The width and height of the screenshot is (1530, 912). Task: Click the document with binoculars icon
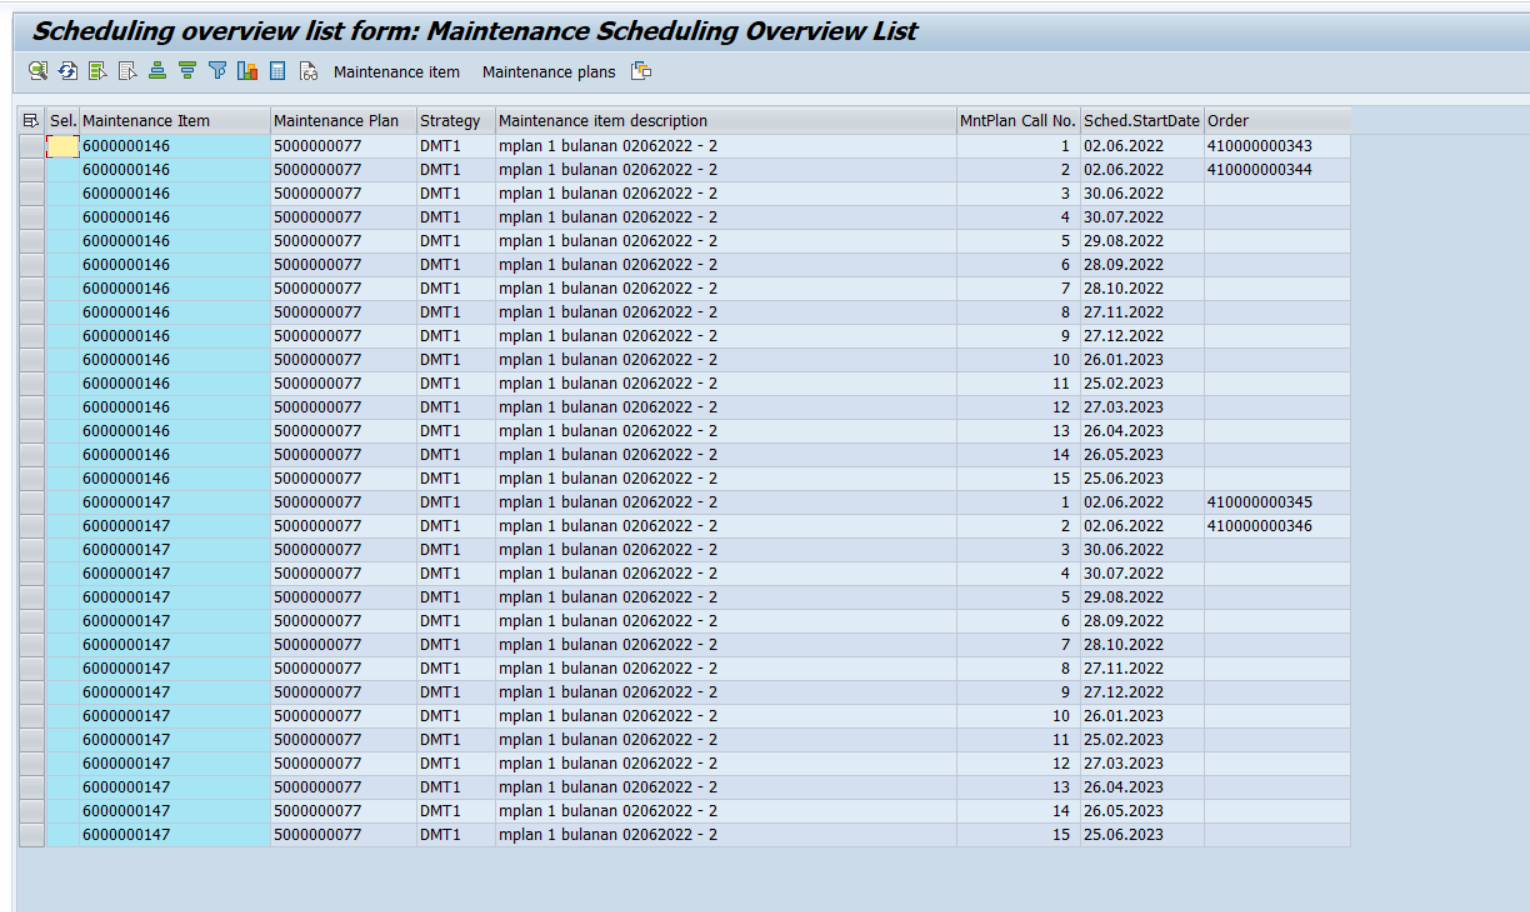[x=309, y=71]
